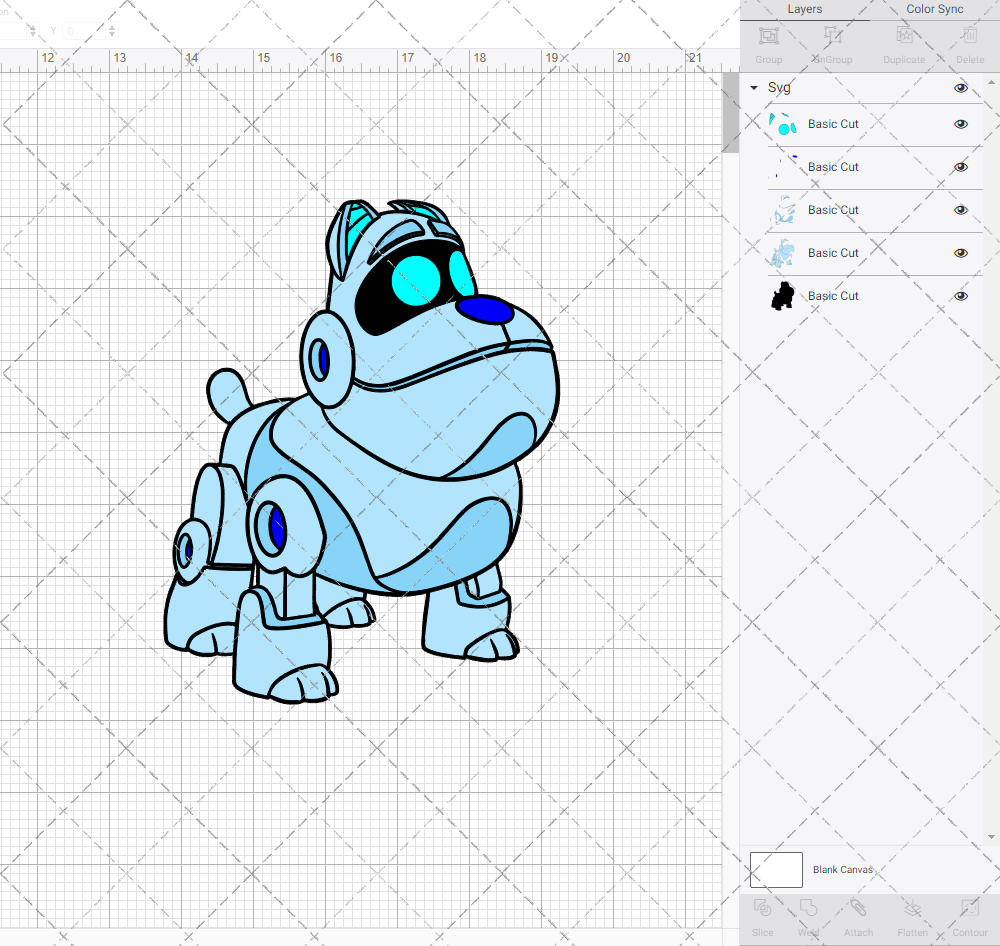Click the Blank Canvas color swatch
1000x946 pixels.
click(x=776, y=869)
